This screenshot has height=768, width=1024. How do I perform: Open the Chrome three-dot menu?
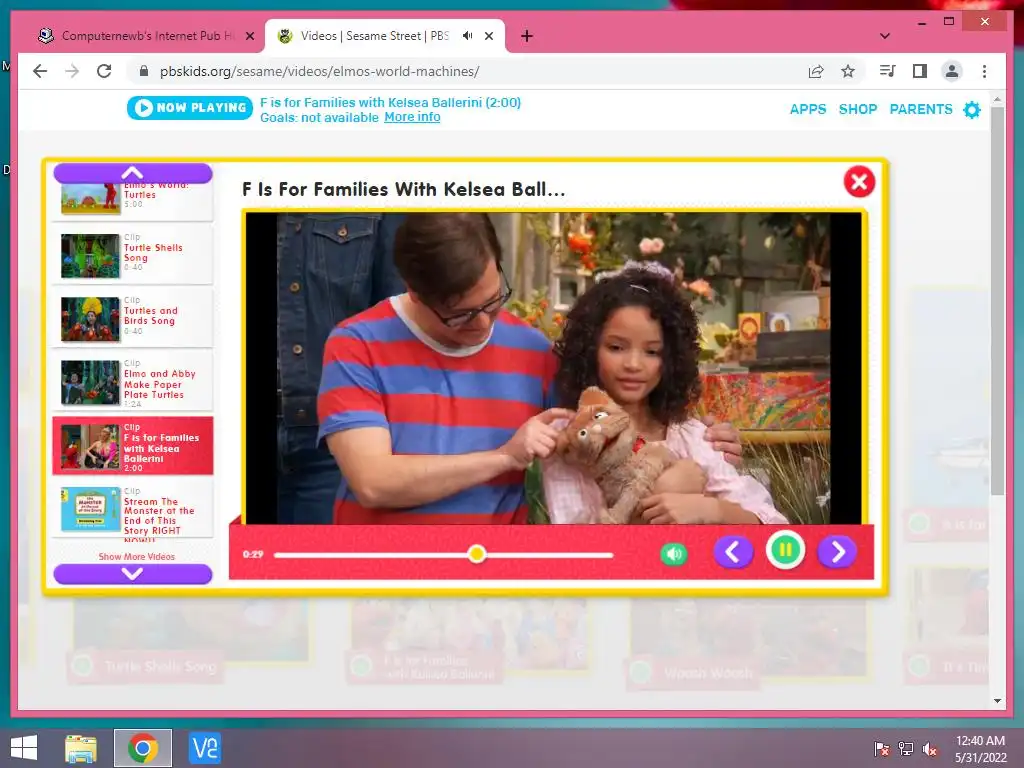click(984, 71)
